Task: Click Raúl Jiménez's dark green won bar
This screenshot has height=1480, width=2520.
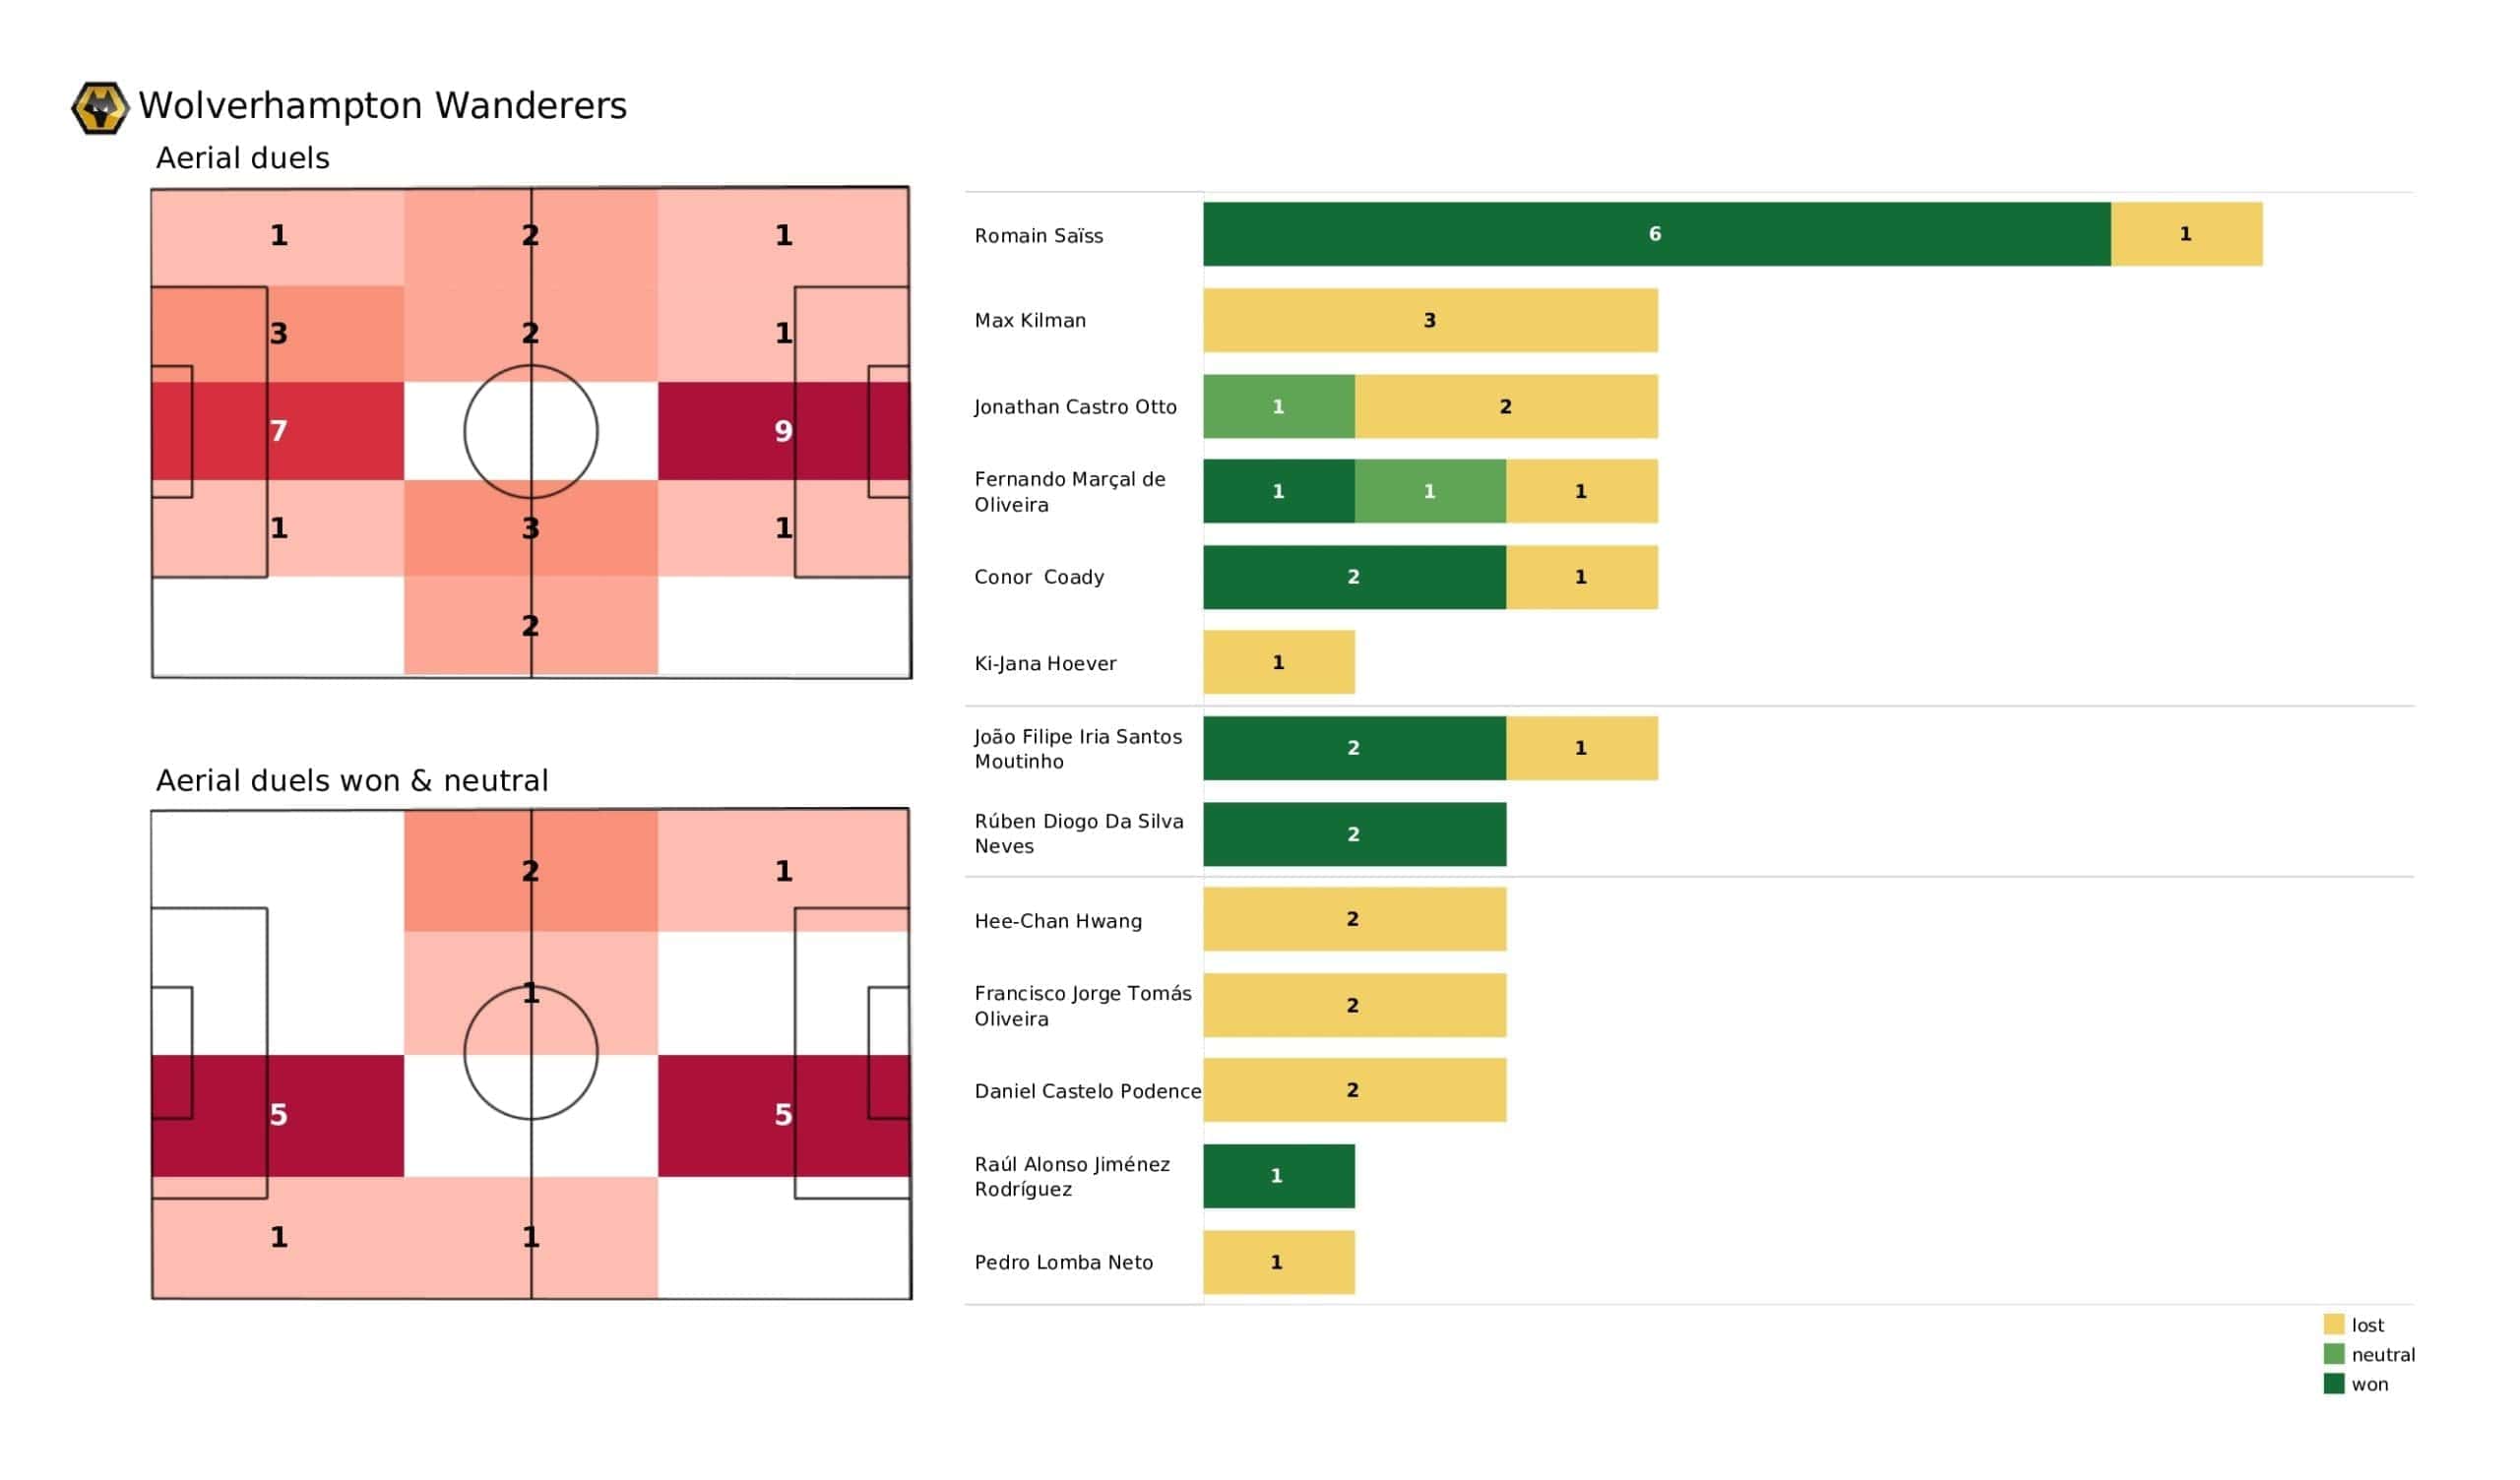Action: [x=1278, y=1176]
